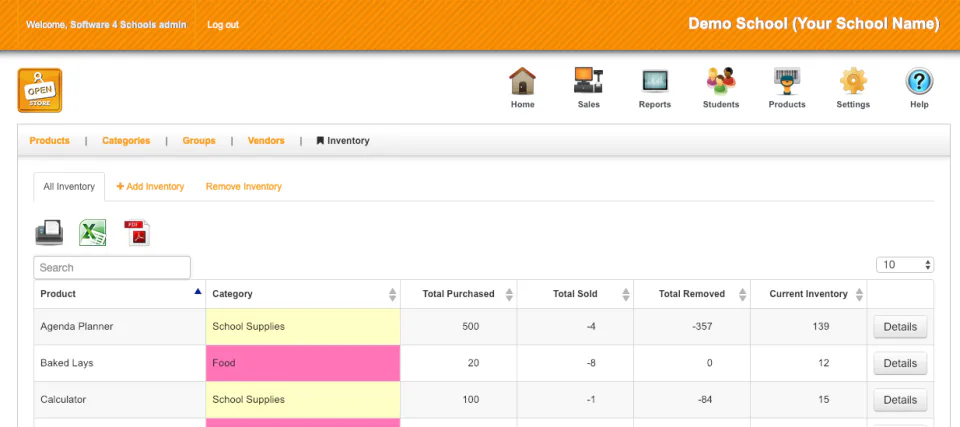Open the Add Inventory tab
The height and width of the screenshot is (427, 960).
click(150, 186)
